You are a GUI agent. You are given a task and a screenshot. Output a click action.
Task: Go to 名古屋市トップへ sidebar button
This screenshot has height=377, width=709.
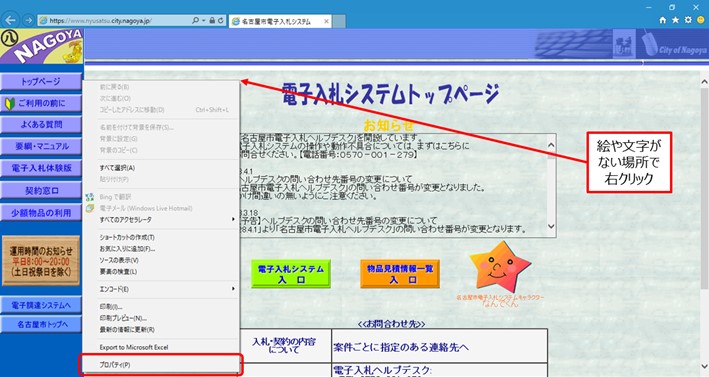coord(41,325)
